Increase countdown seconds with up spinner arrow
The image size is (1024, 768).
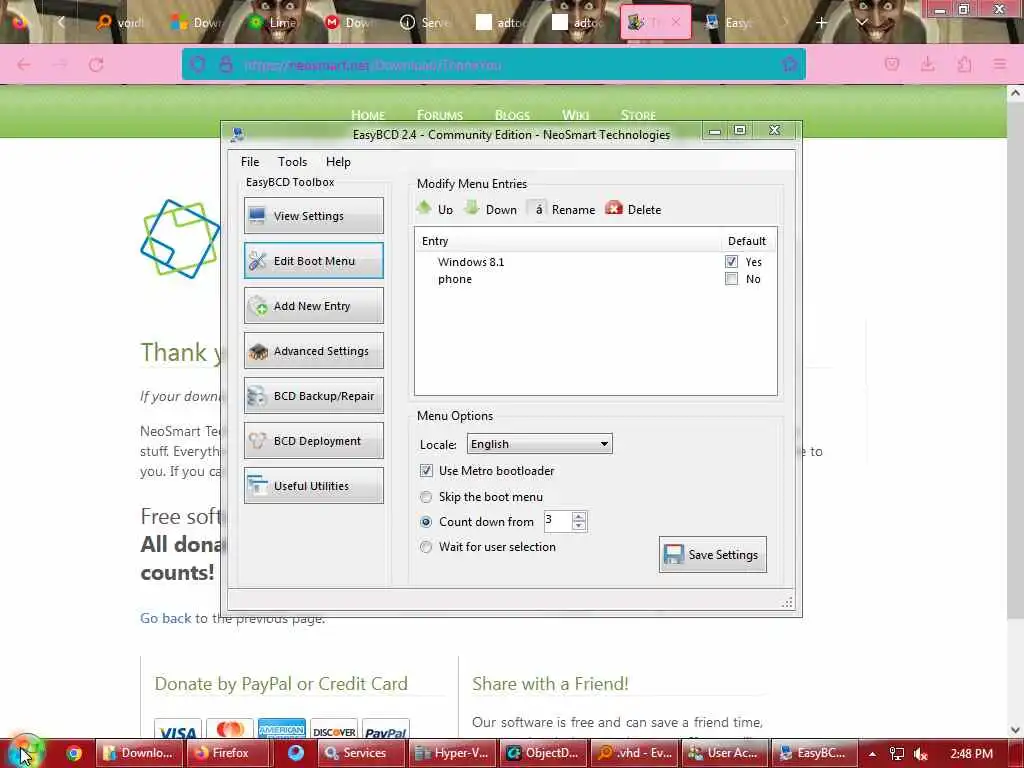coord(579,516)
